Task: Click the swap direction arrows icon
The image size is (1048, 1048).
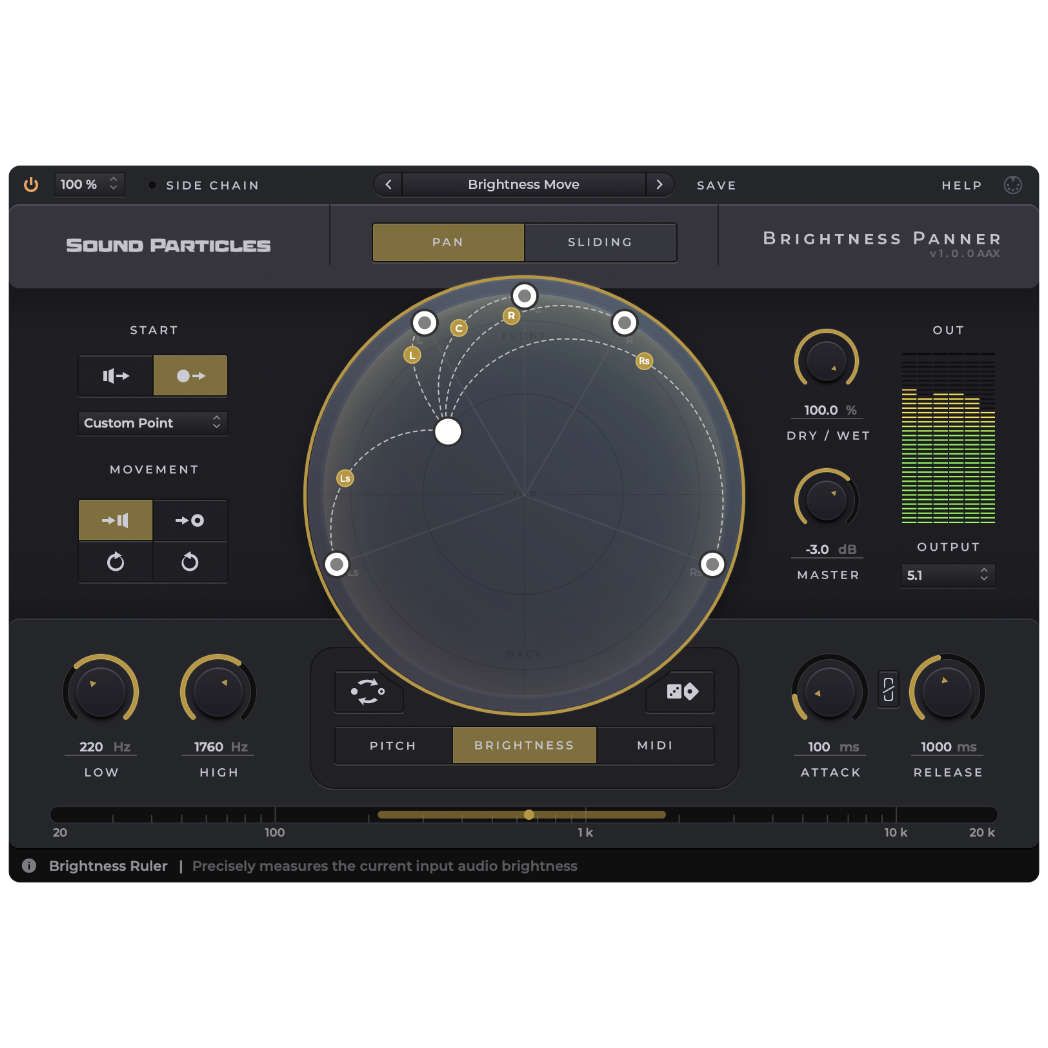Action: point(368,692)
